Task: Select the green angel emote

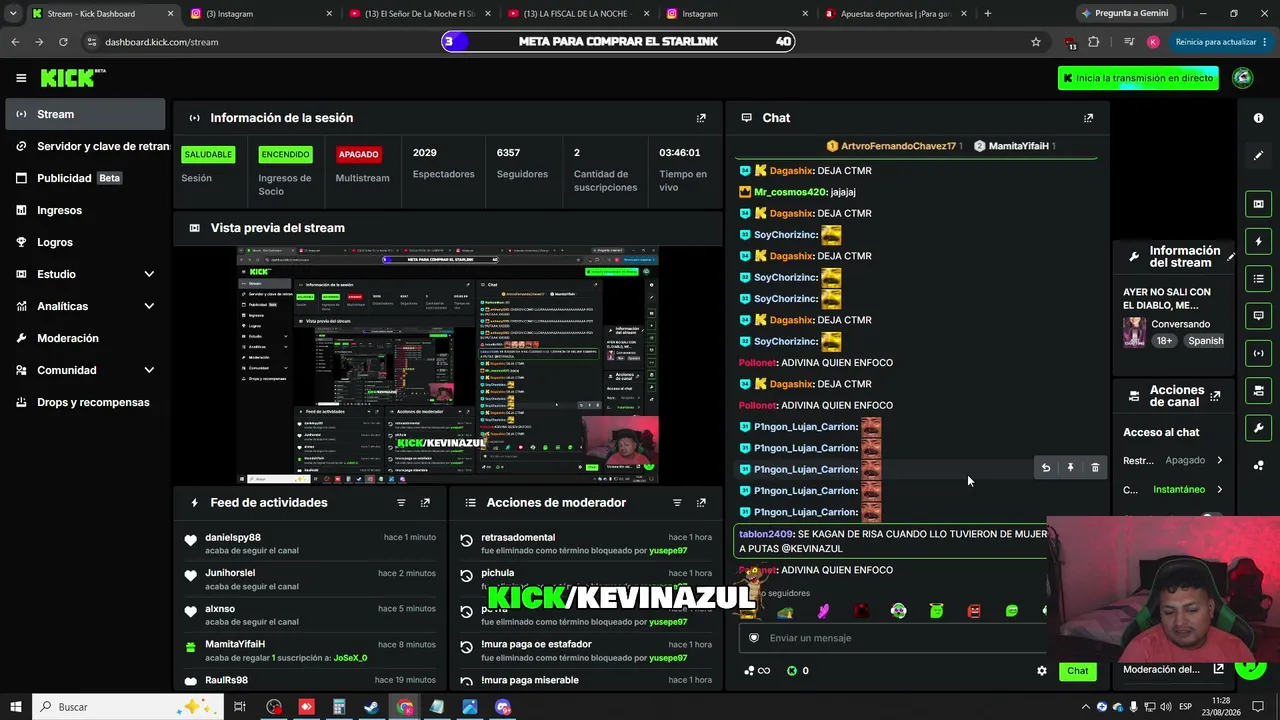Action: (x=936, y=611)
